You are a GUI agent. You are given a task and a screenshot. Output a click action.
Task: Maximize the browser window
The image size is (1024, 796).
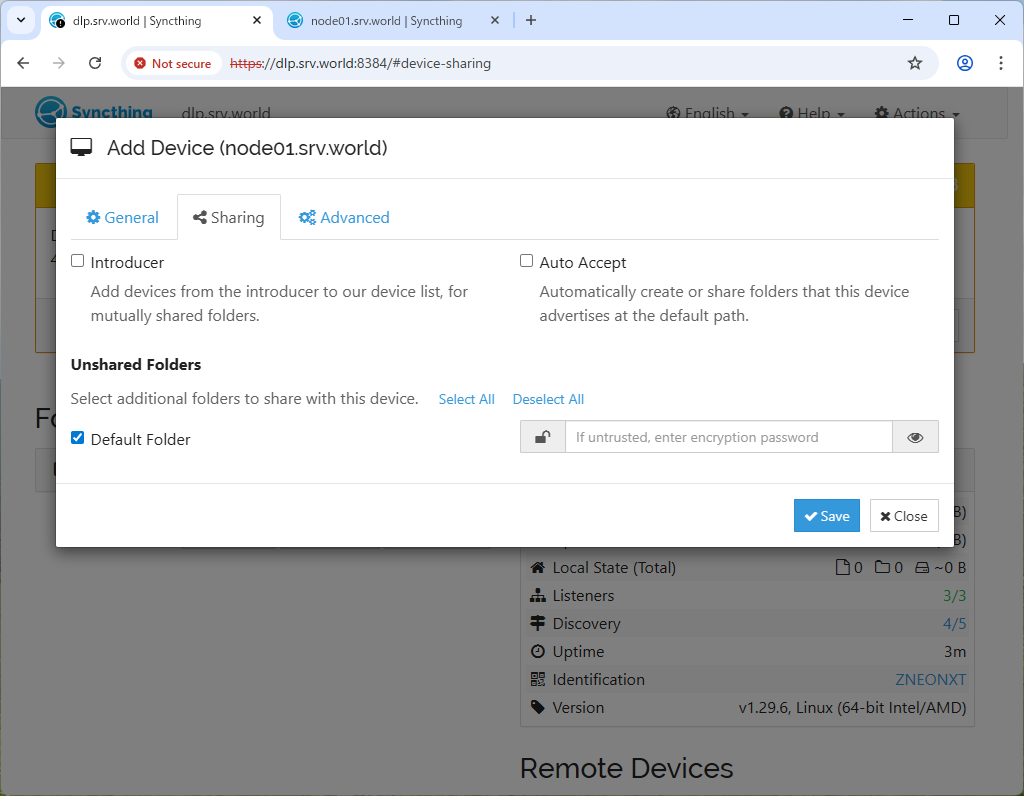point(953,20)
